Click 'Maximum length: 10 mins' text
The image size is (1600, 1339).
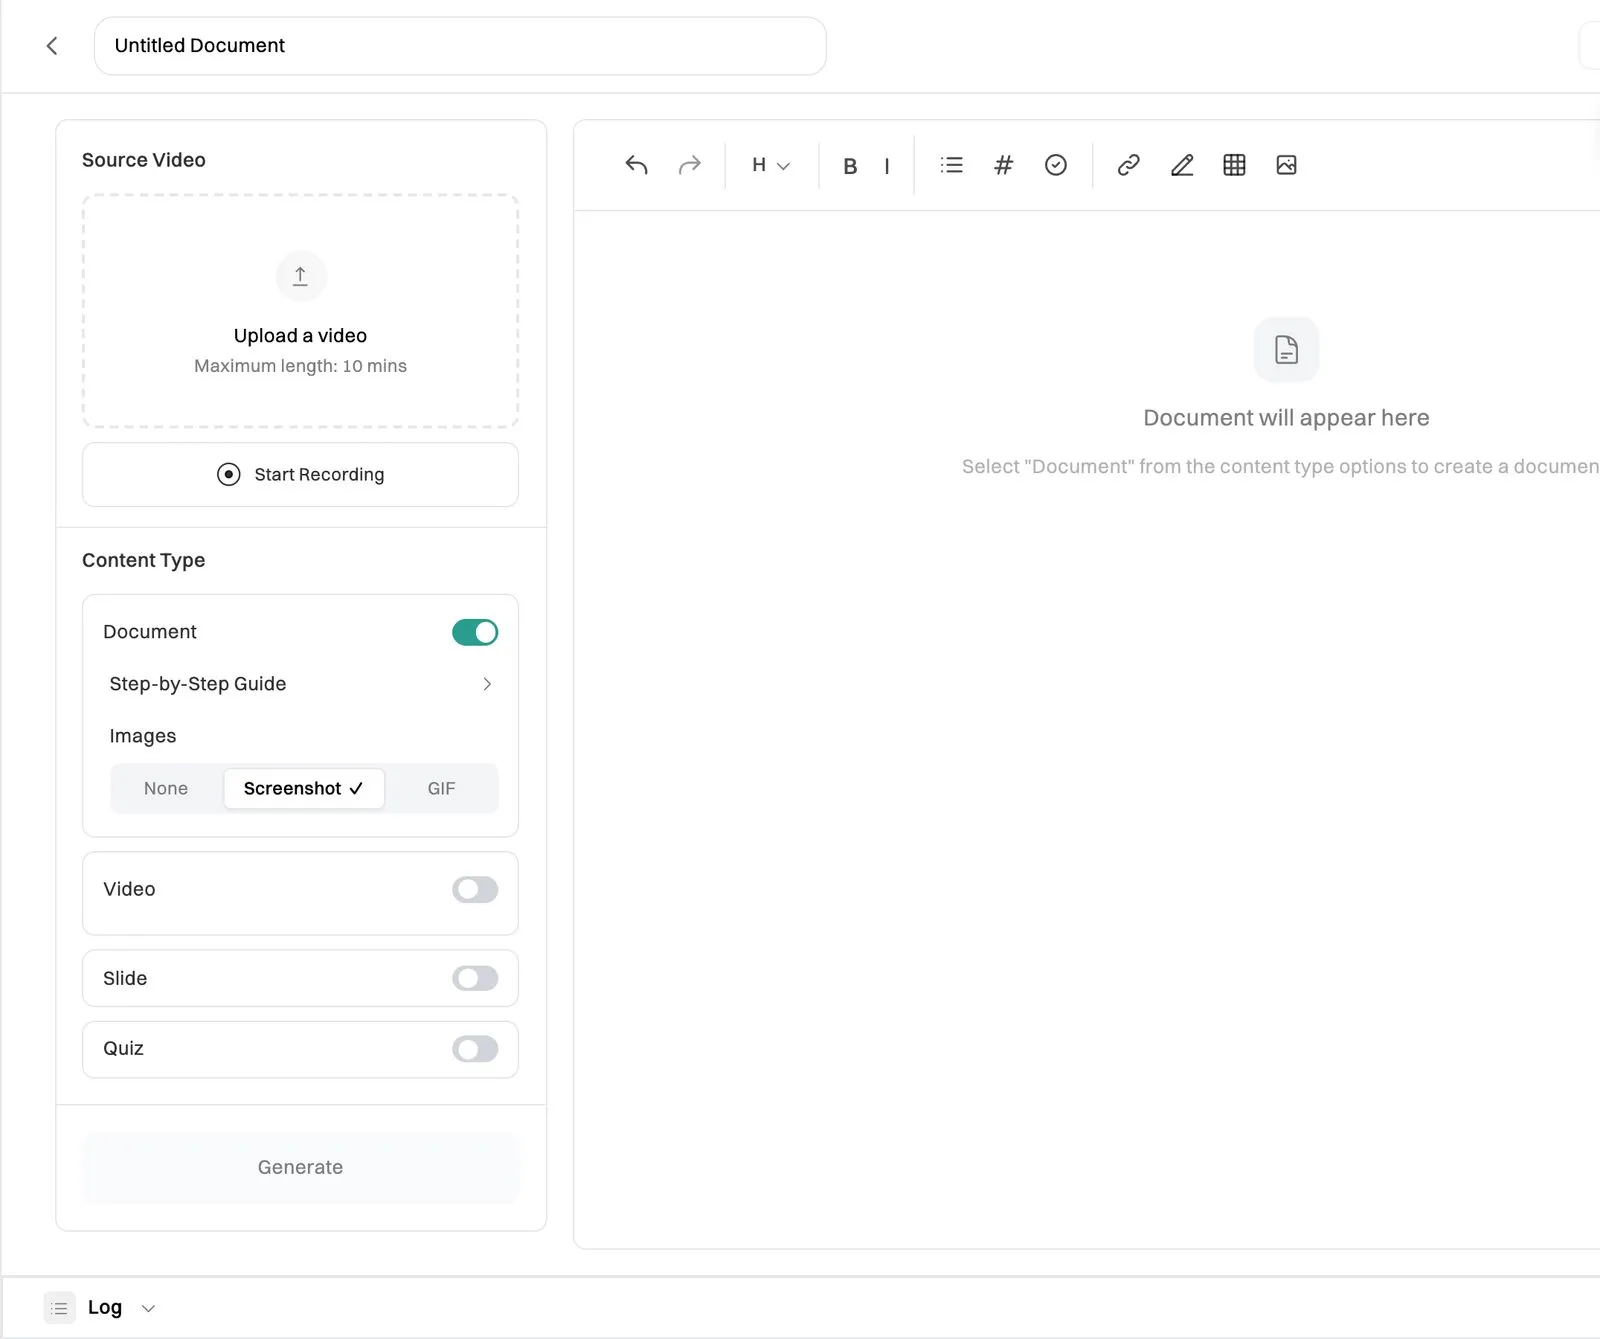tap(300, 366)
